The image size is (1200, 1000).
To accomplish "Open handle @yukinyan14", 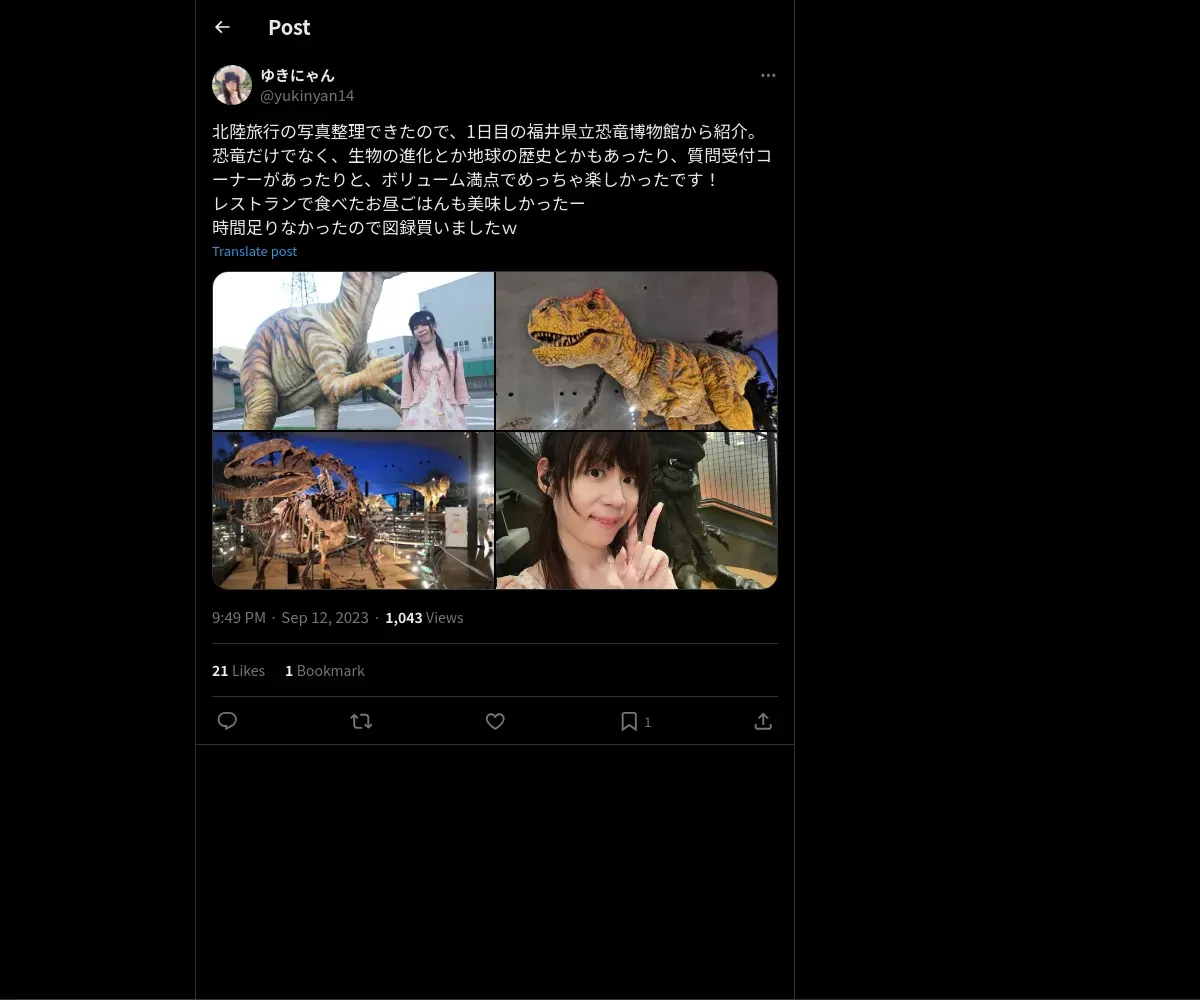I will (307, 96).
